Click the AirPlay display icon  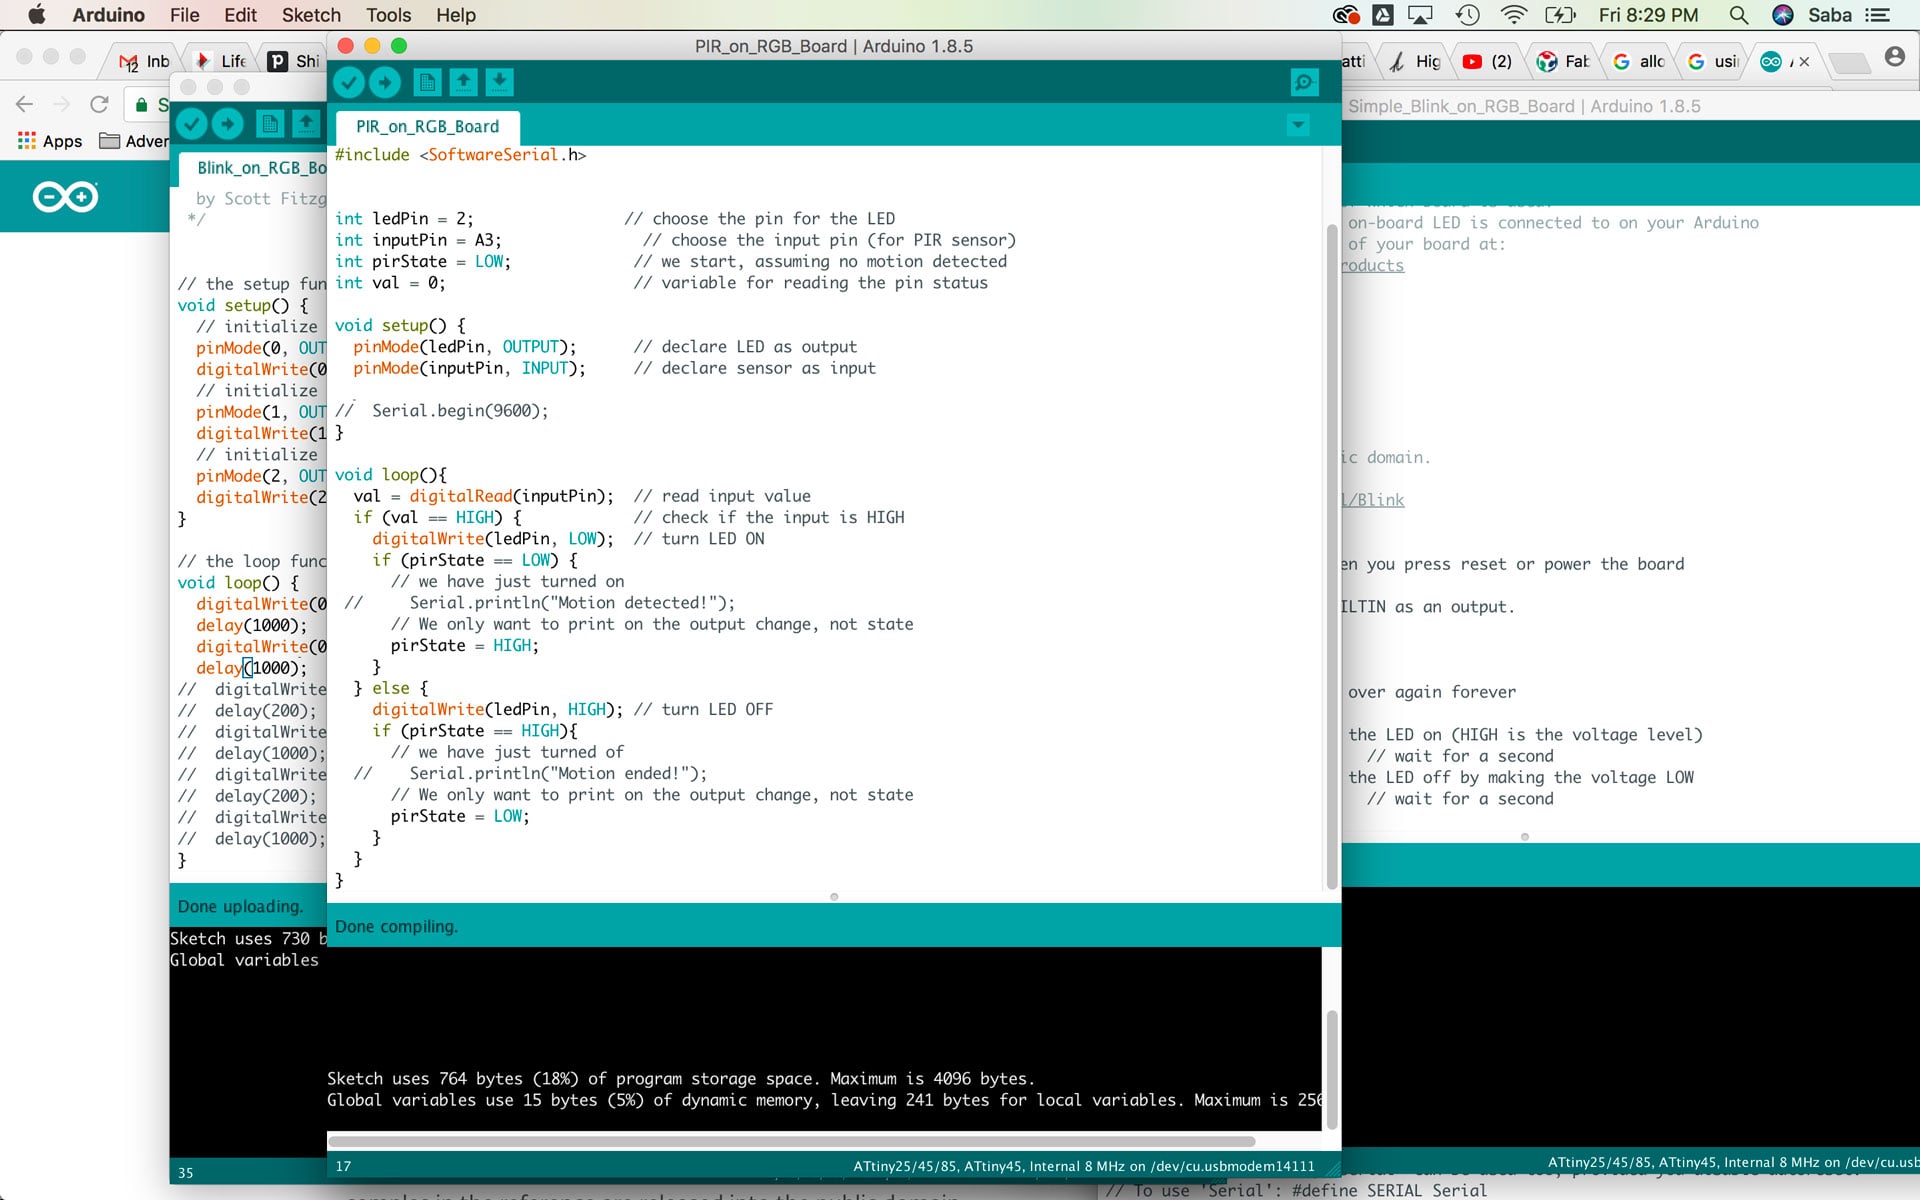pyautogui.click(x=1421, y=15)
